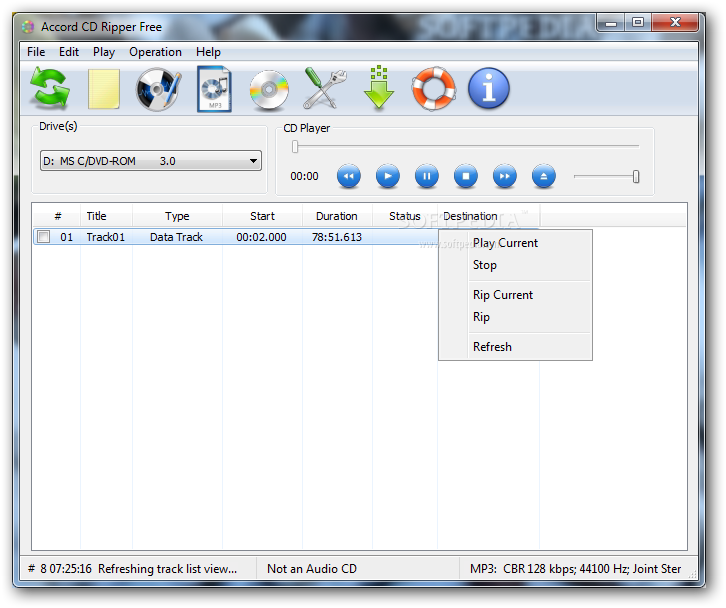Click the CD player eject button

click(x=544, y=176)
